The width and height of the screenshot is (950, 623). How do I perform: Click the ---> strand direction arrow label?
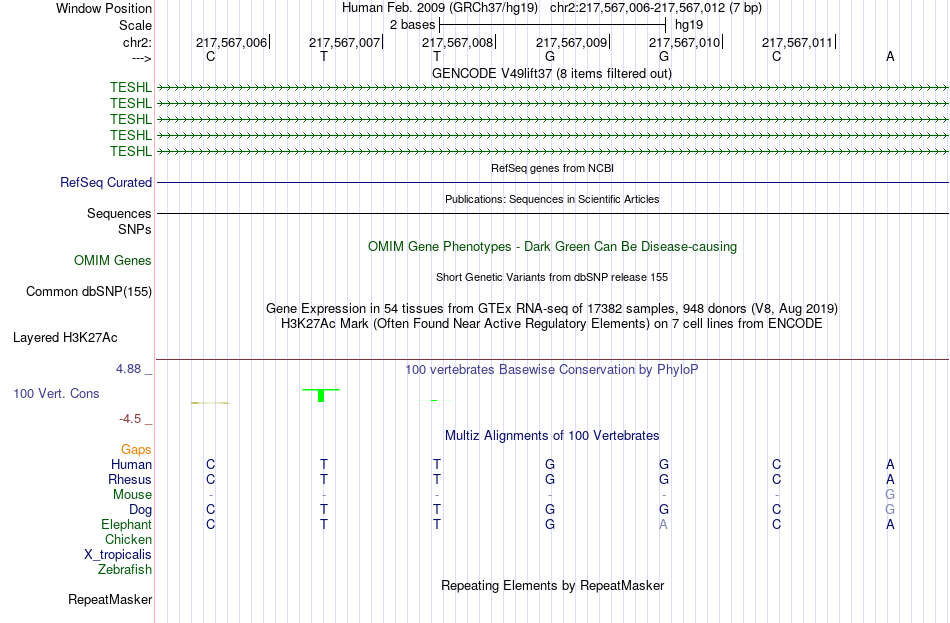(141, 58)
